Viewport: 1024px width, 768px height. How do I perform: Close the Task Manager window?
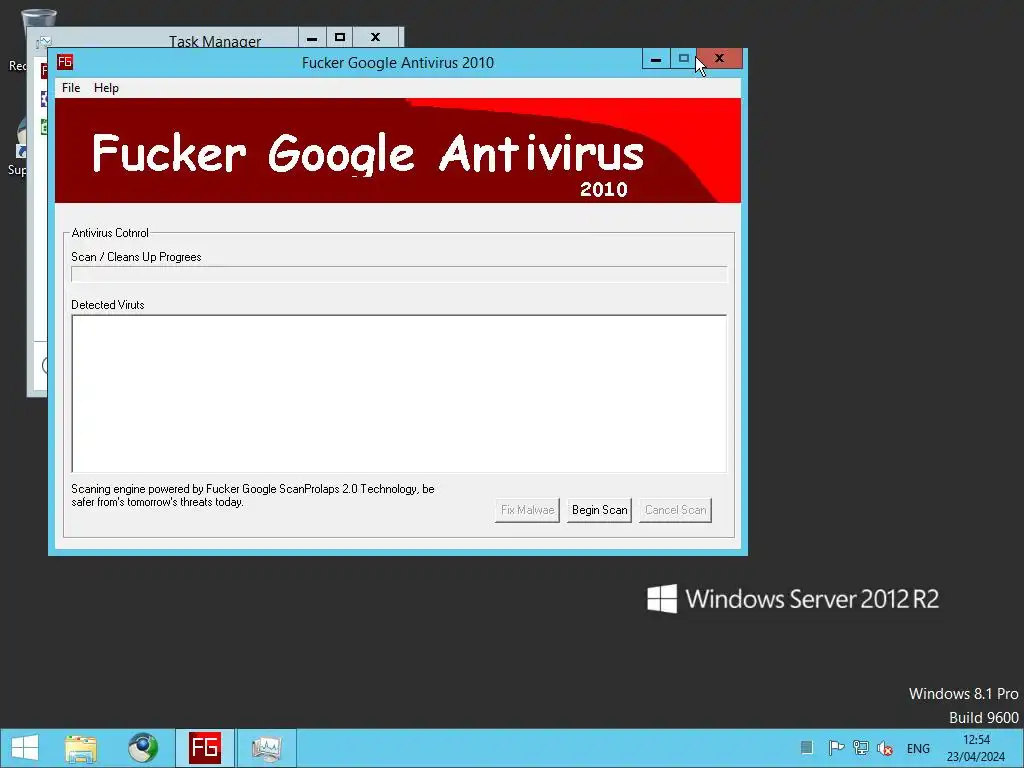(376, 38)
